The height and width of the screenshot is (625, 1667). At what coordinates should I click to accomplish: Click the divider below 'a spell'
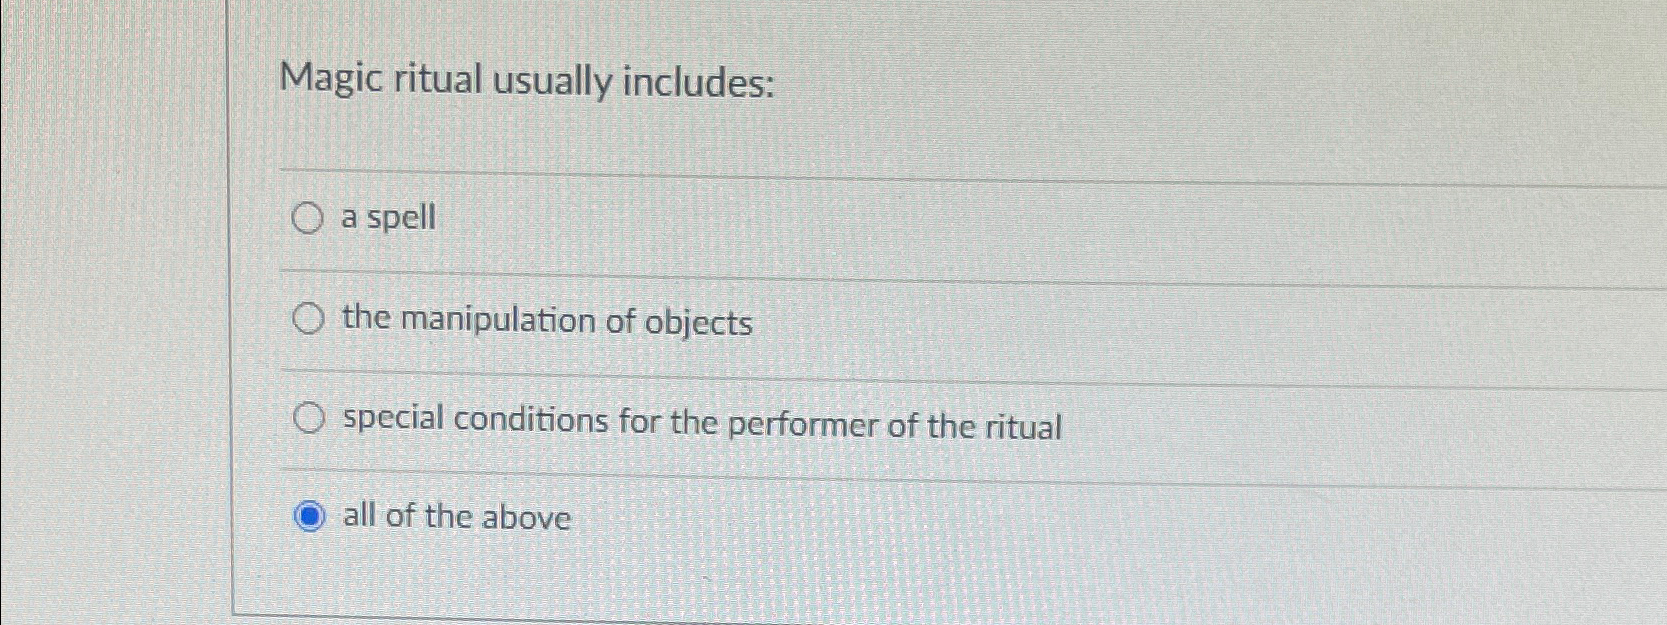(x=800, y=272)
